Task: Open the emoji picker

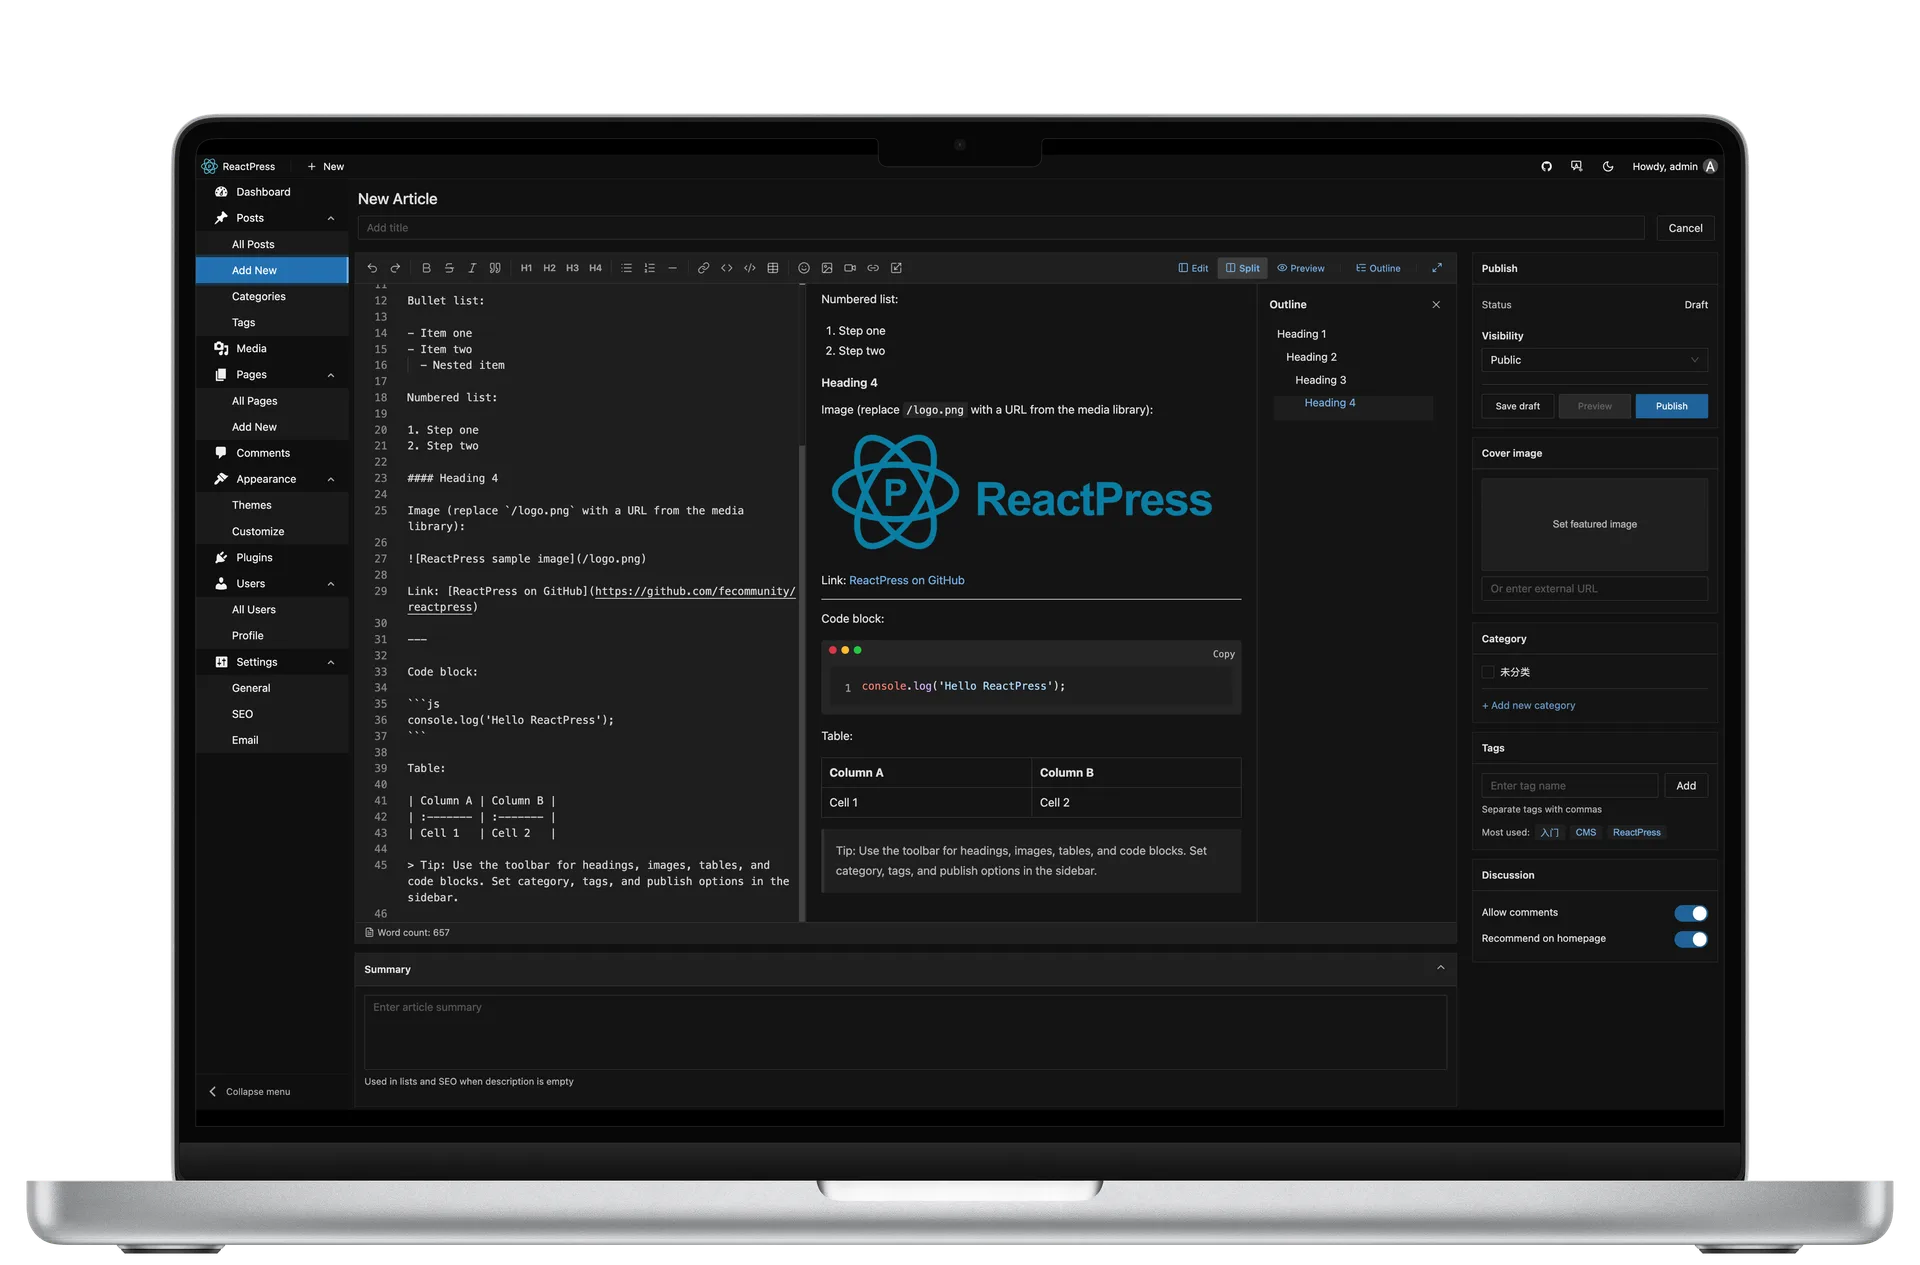Action: tap(803, 268)
